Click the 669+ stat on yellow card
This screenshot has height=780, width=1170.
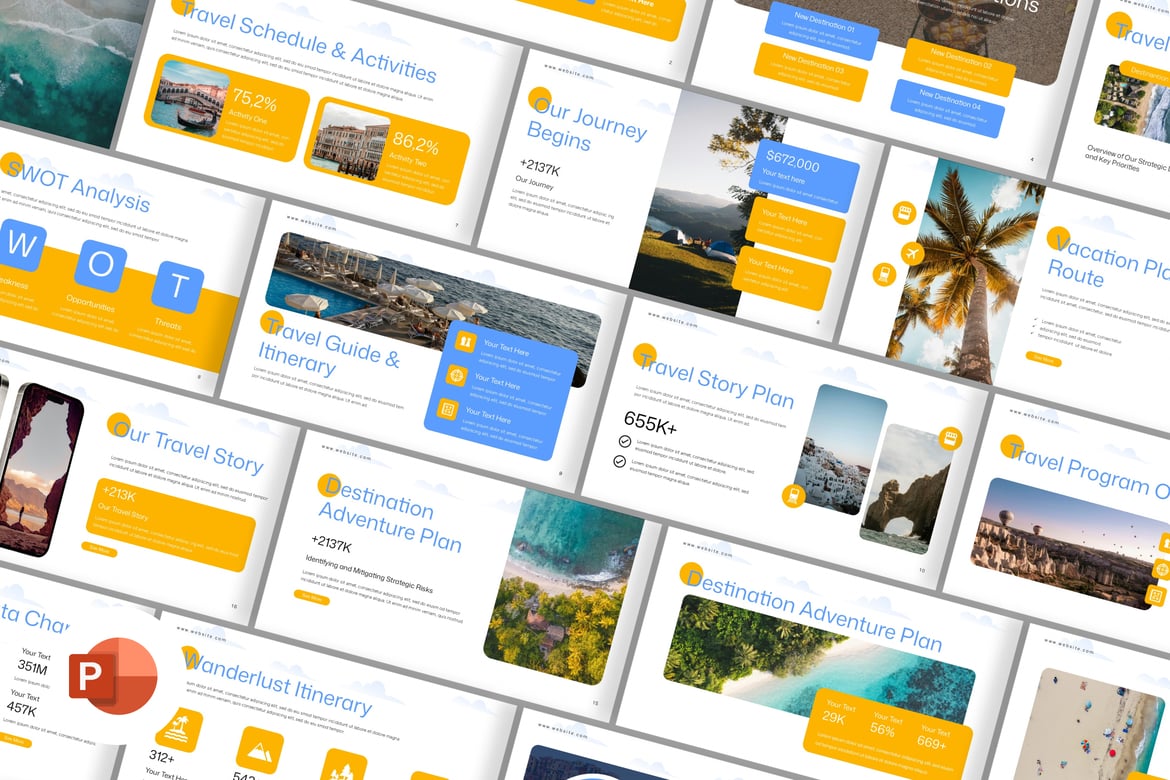point(931,742)
